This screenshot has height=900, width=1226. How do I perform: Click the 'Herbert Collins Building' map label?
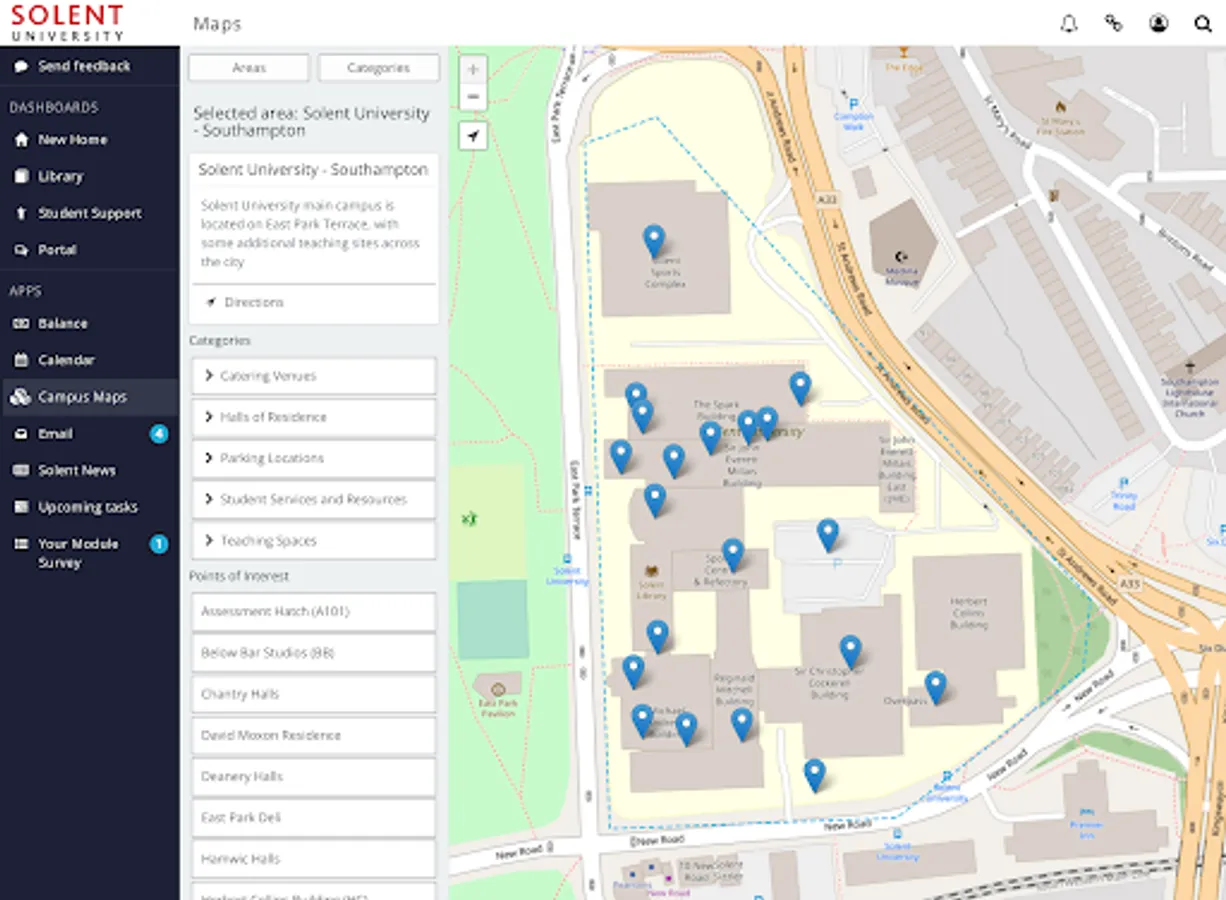coord(968,613)
